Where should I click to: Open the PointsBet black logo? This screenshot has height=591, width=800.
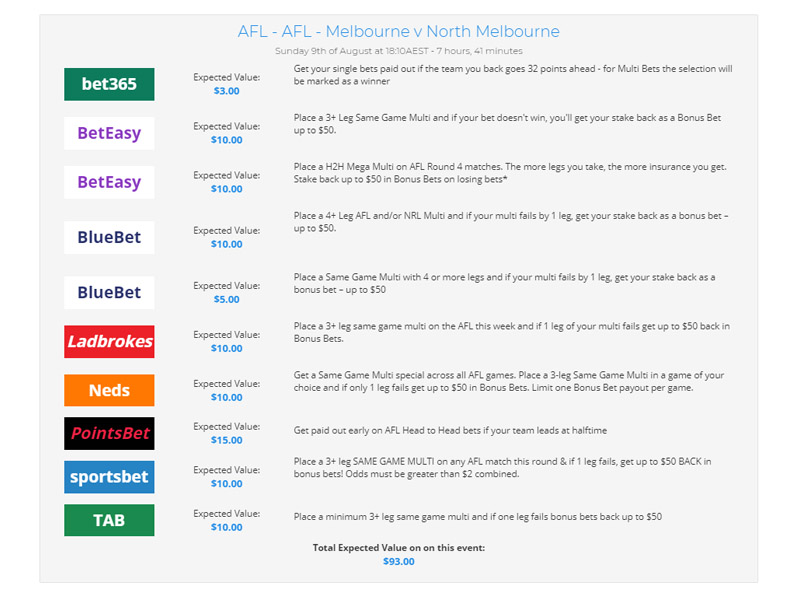click(x=109, y=433)
